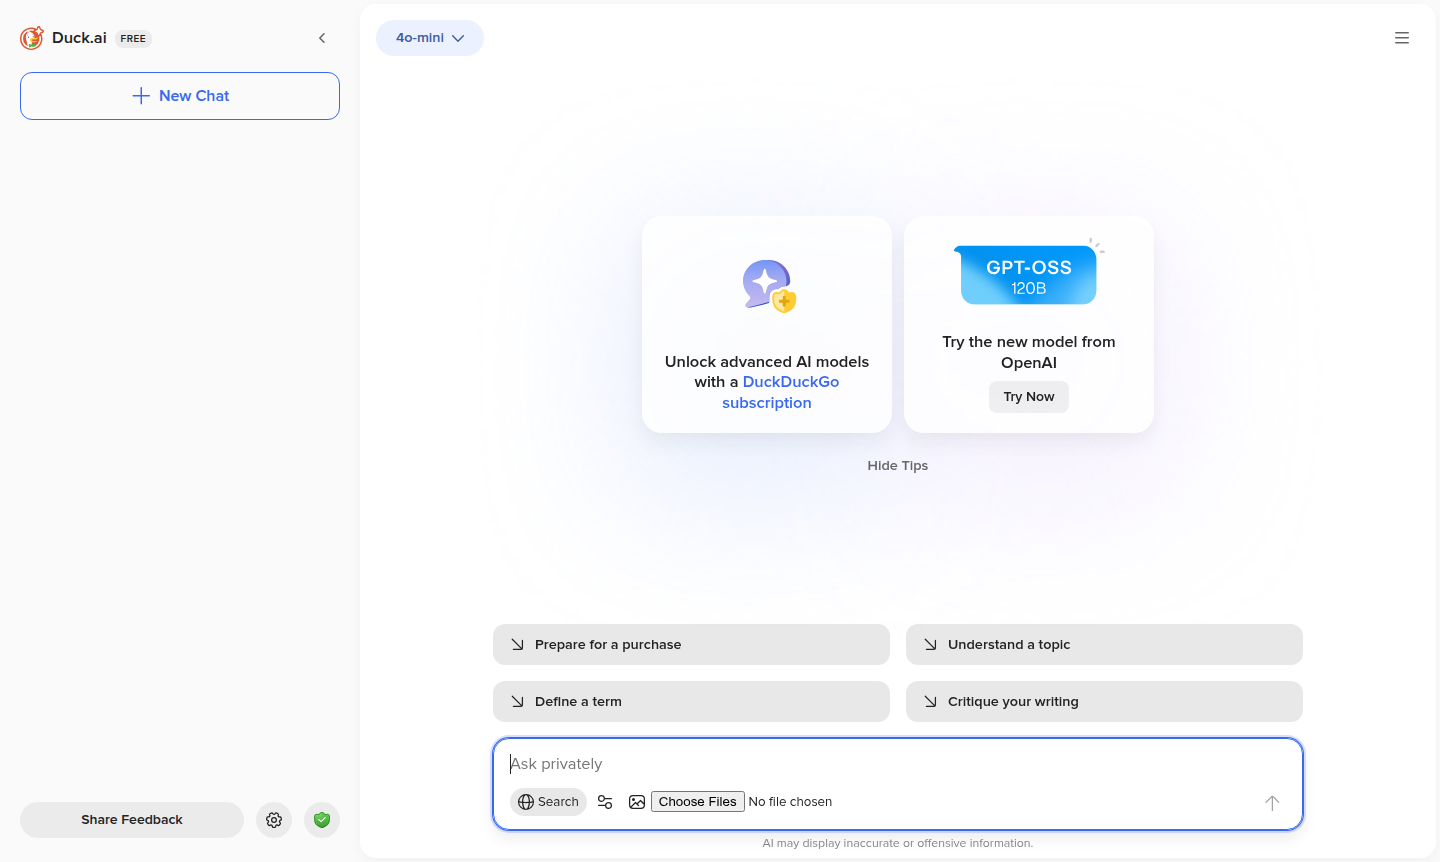Select the Understand a topic suggestion

(1104, 644)
